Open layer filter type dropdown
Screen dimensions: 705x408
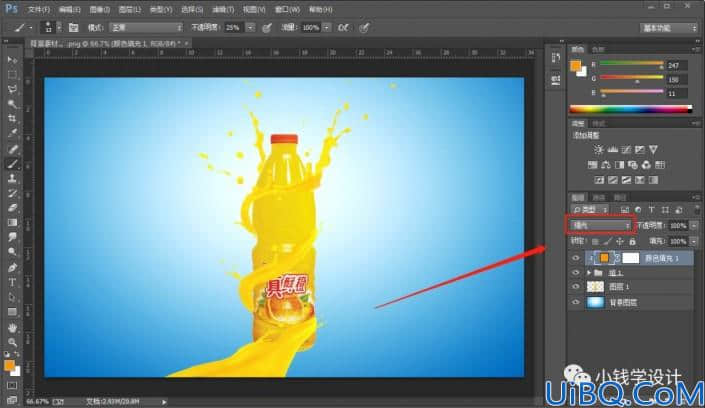coord(590,210)
